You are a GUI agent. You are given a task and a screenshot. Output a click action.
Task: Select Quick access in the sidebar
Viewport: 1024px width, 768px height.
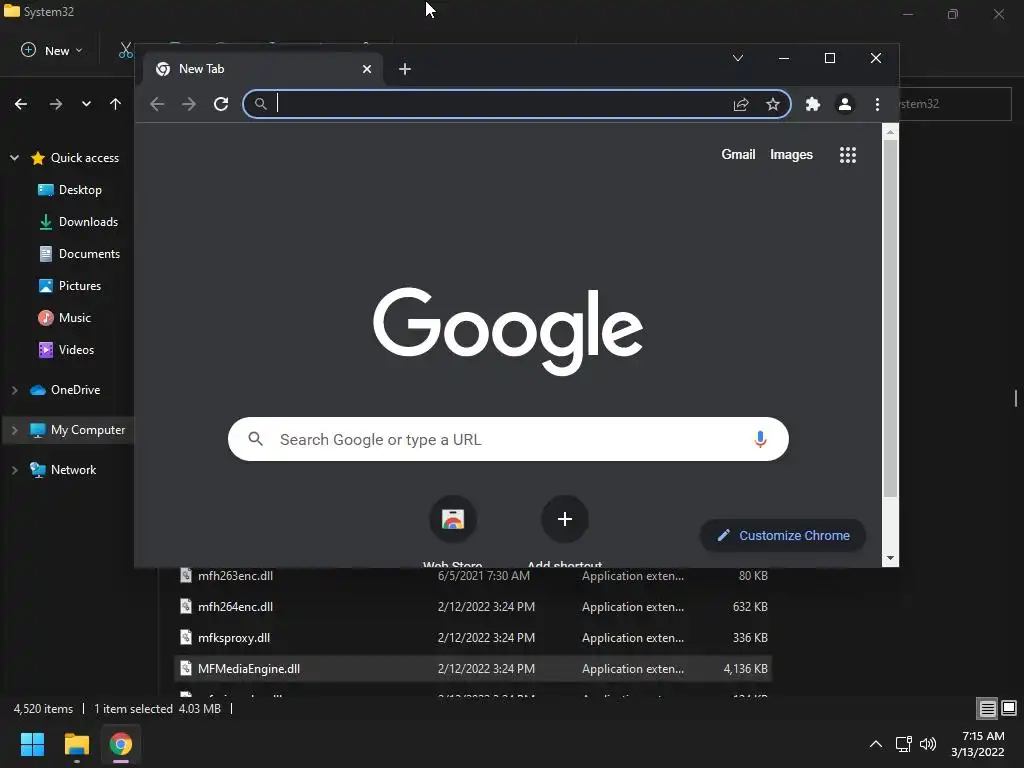coord(74,157)
